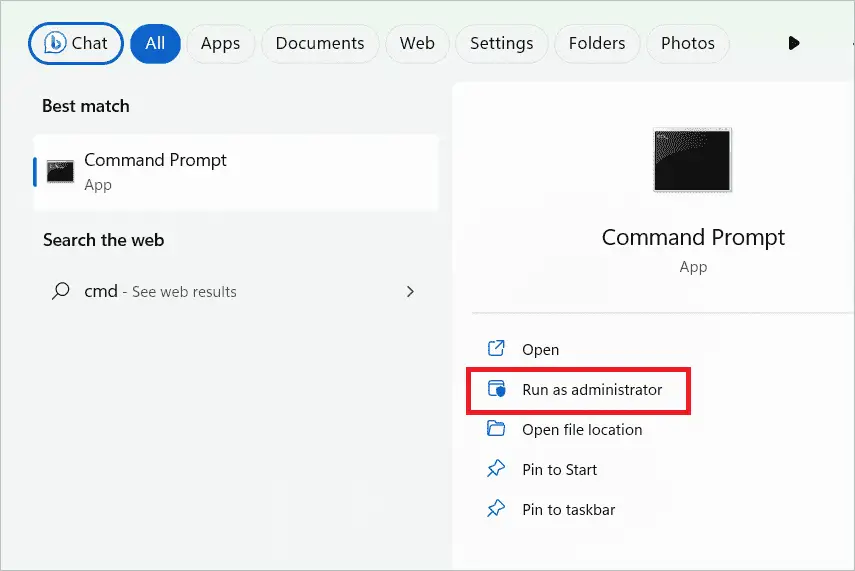Image resolution: width=855 pixels, height=571 pixels.
Task: Click the Search the web heading
Action: [x=104, y=240]
